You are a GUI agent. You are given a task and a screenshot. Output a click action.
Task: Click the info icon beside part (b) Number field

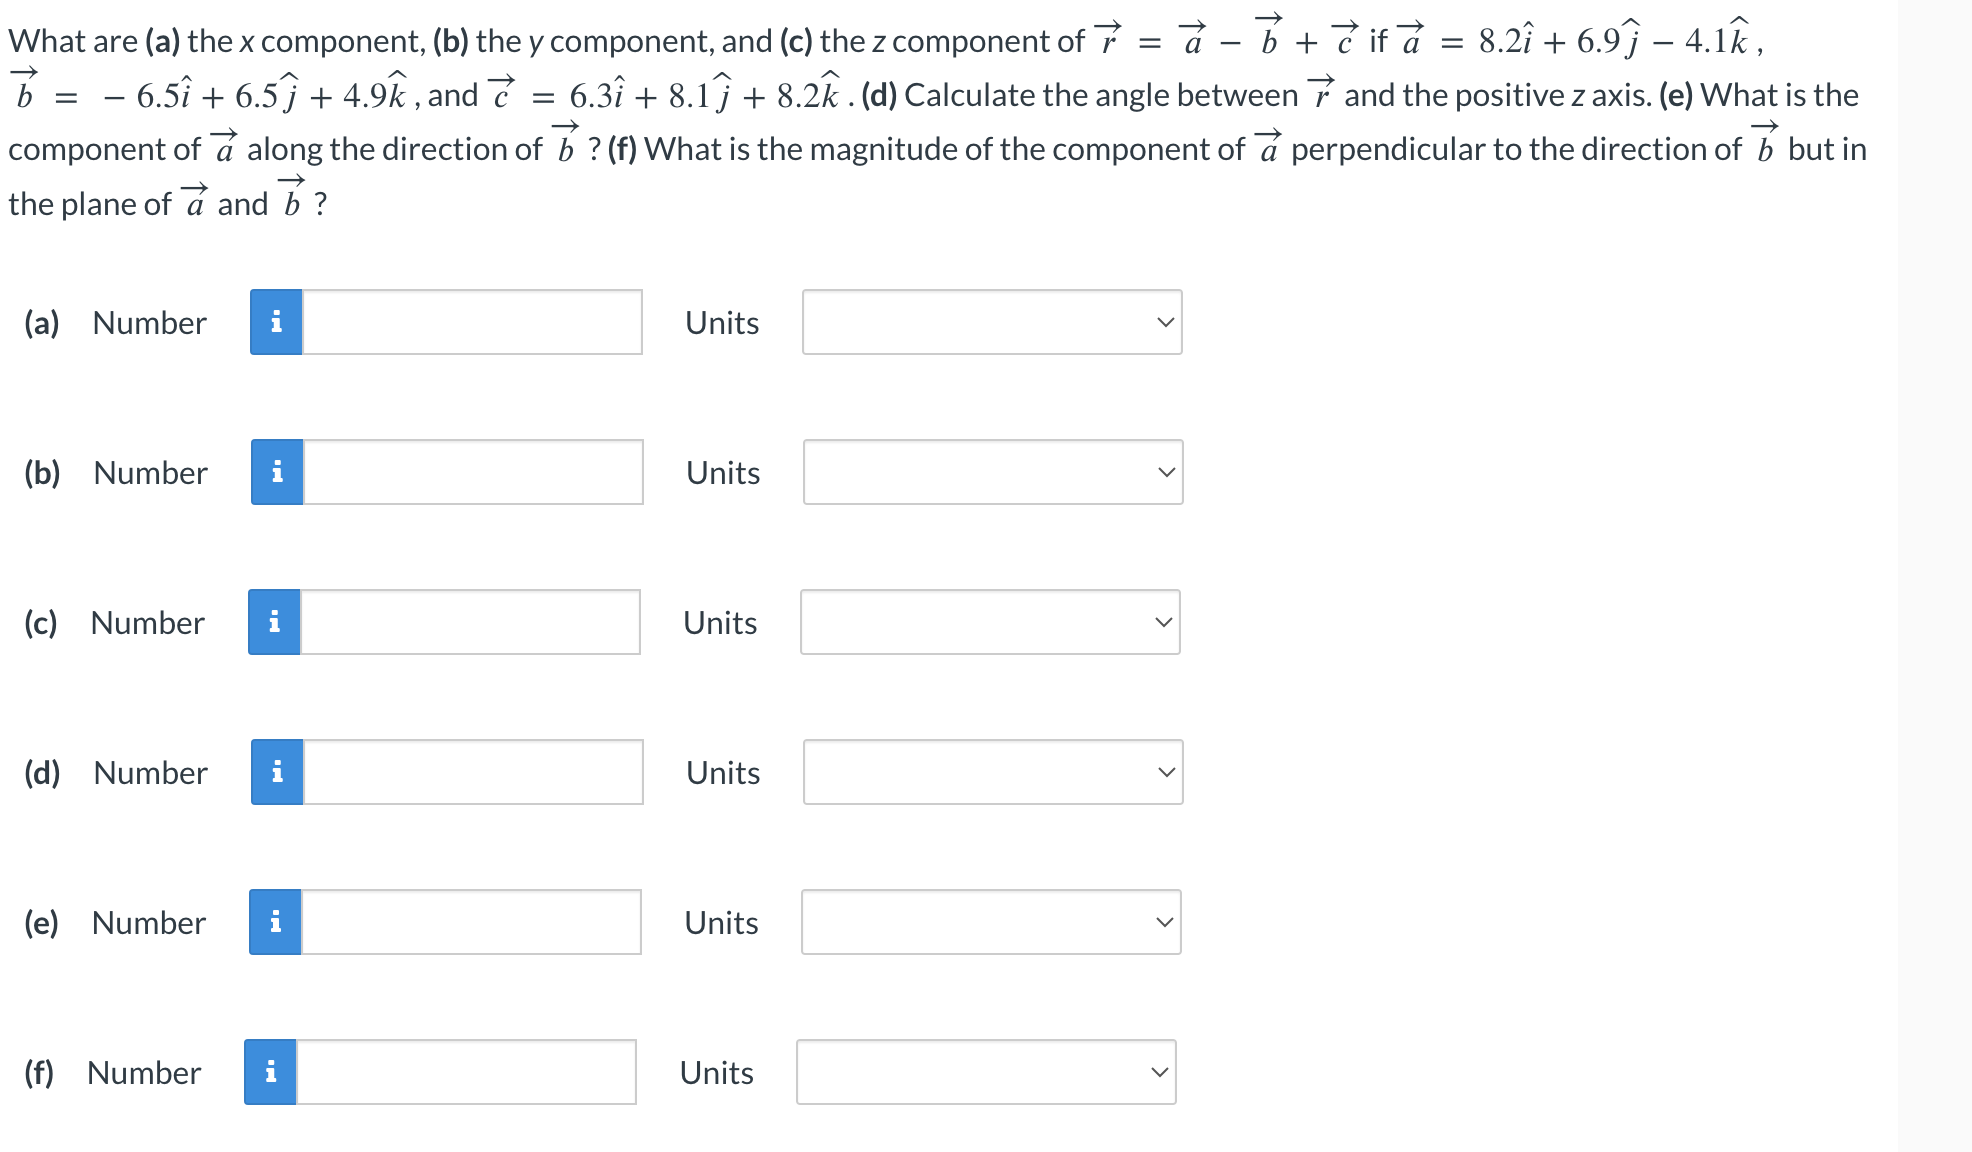(276, 472)
